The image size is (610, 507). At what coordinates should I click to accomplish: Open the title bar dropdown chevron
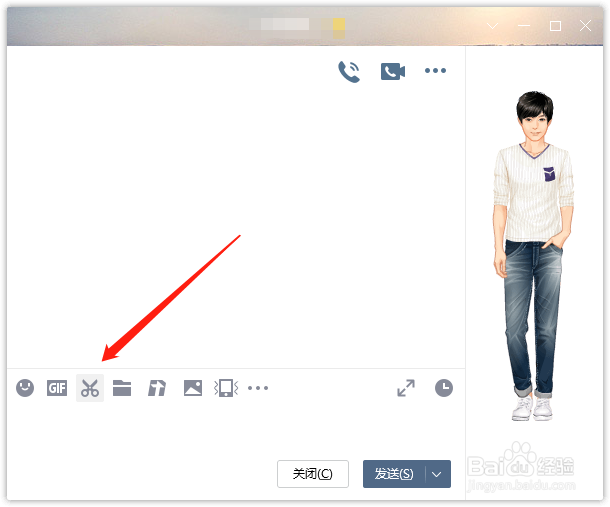tap(493, 26)
